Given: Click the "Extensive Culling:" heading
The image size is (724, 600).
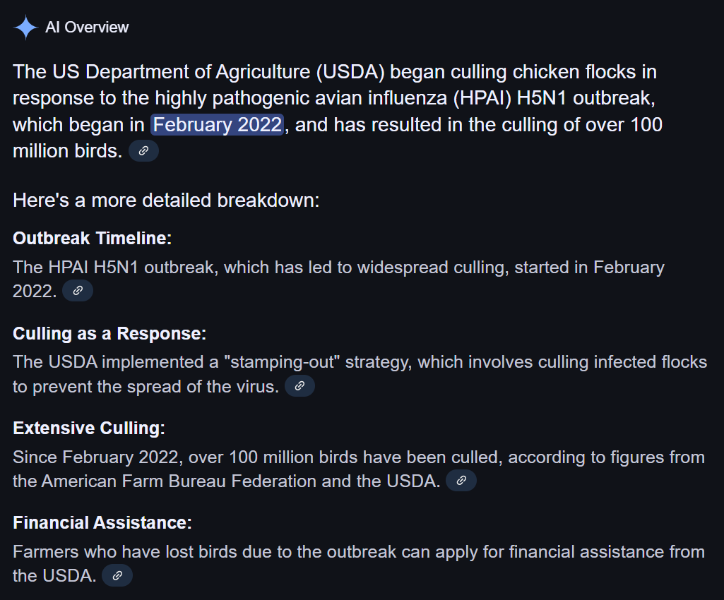Looking at the screenshot, I should [x=89, y=428].
